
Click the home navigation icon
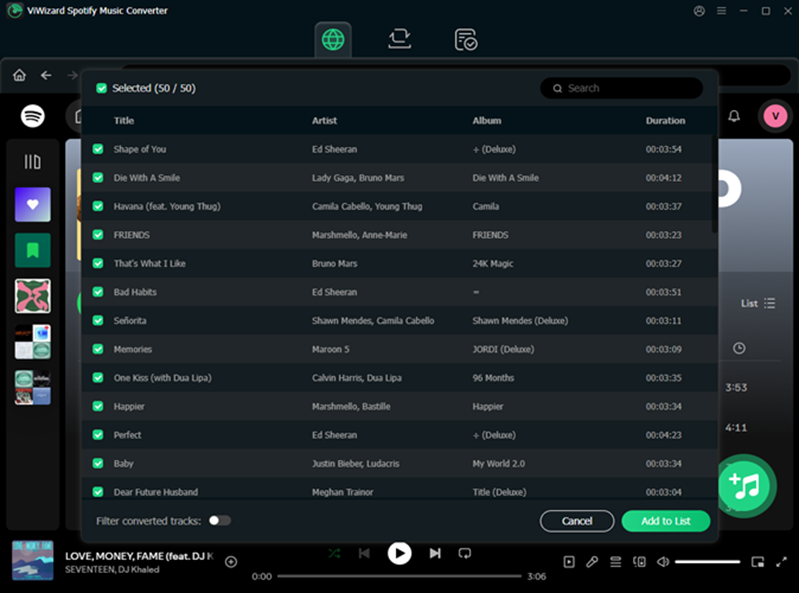(19, 75)
